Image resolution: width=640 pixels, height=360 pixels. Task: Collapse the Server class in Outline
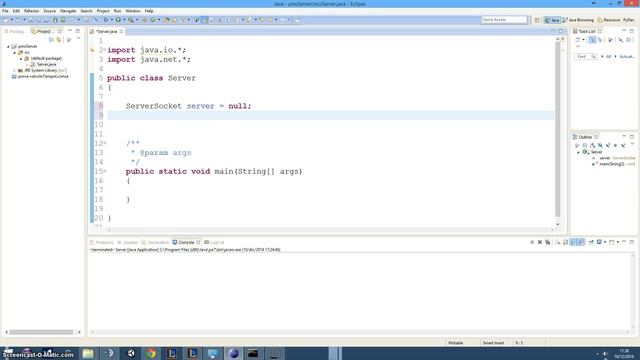(578, 152)
